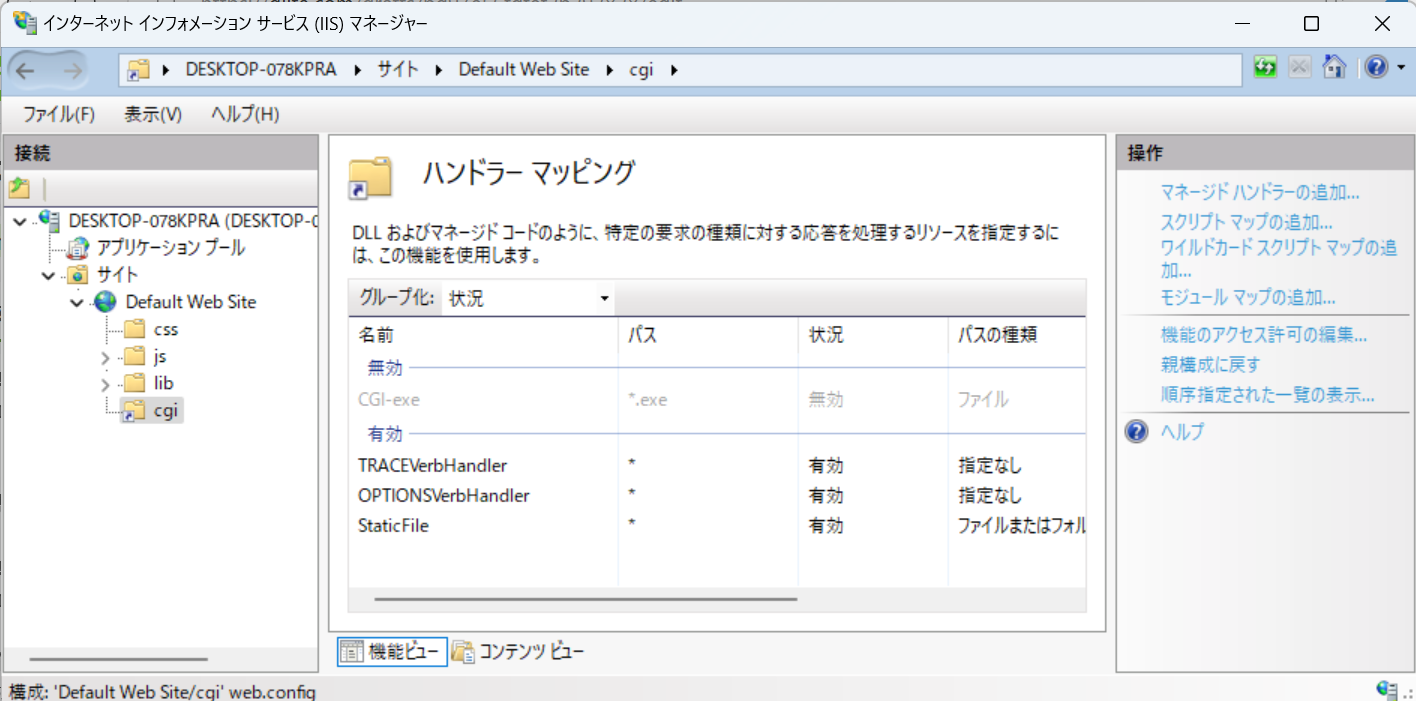This screenshot has width=1416, height=701.
Task: Click the 無効 group header
Action: click(x=385, y=368)
